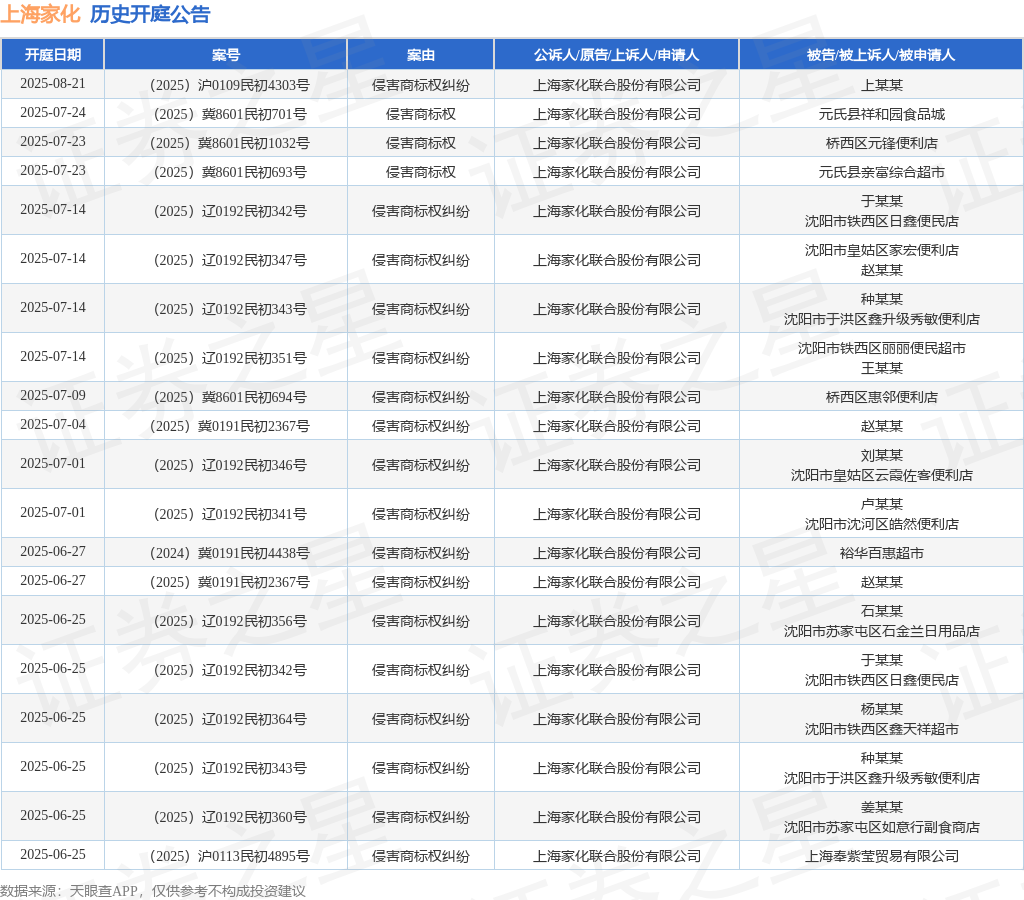This screenshot has height=900, width=1024.
Task: Click 侵害商标权纠纷 in the 沪0109民初4303号 row
Action: point(421,85)
